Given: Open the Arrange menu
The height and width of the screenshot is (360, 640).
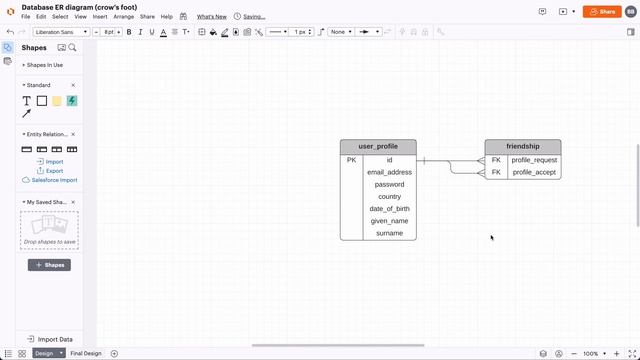Looking at the screenshot, I should click(124, 17).
